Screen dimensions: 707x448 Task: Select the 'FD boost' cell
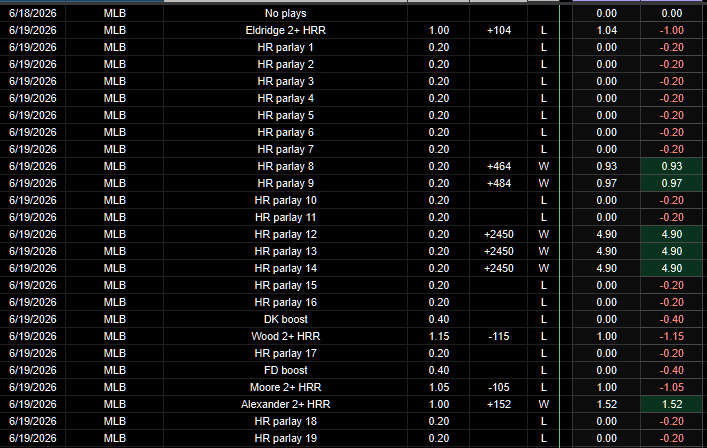pyautogui.click(x=285, y=370)
